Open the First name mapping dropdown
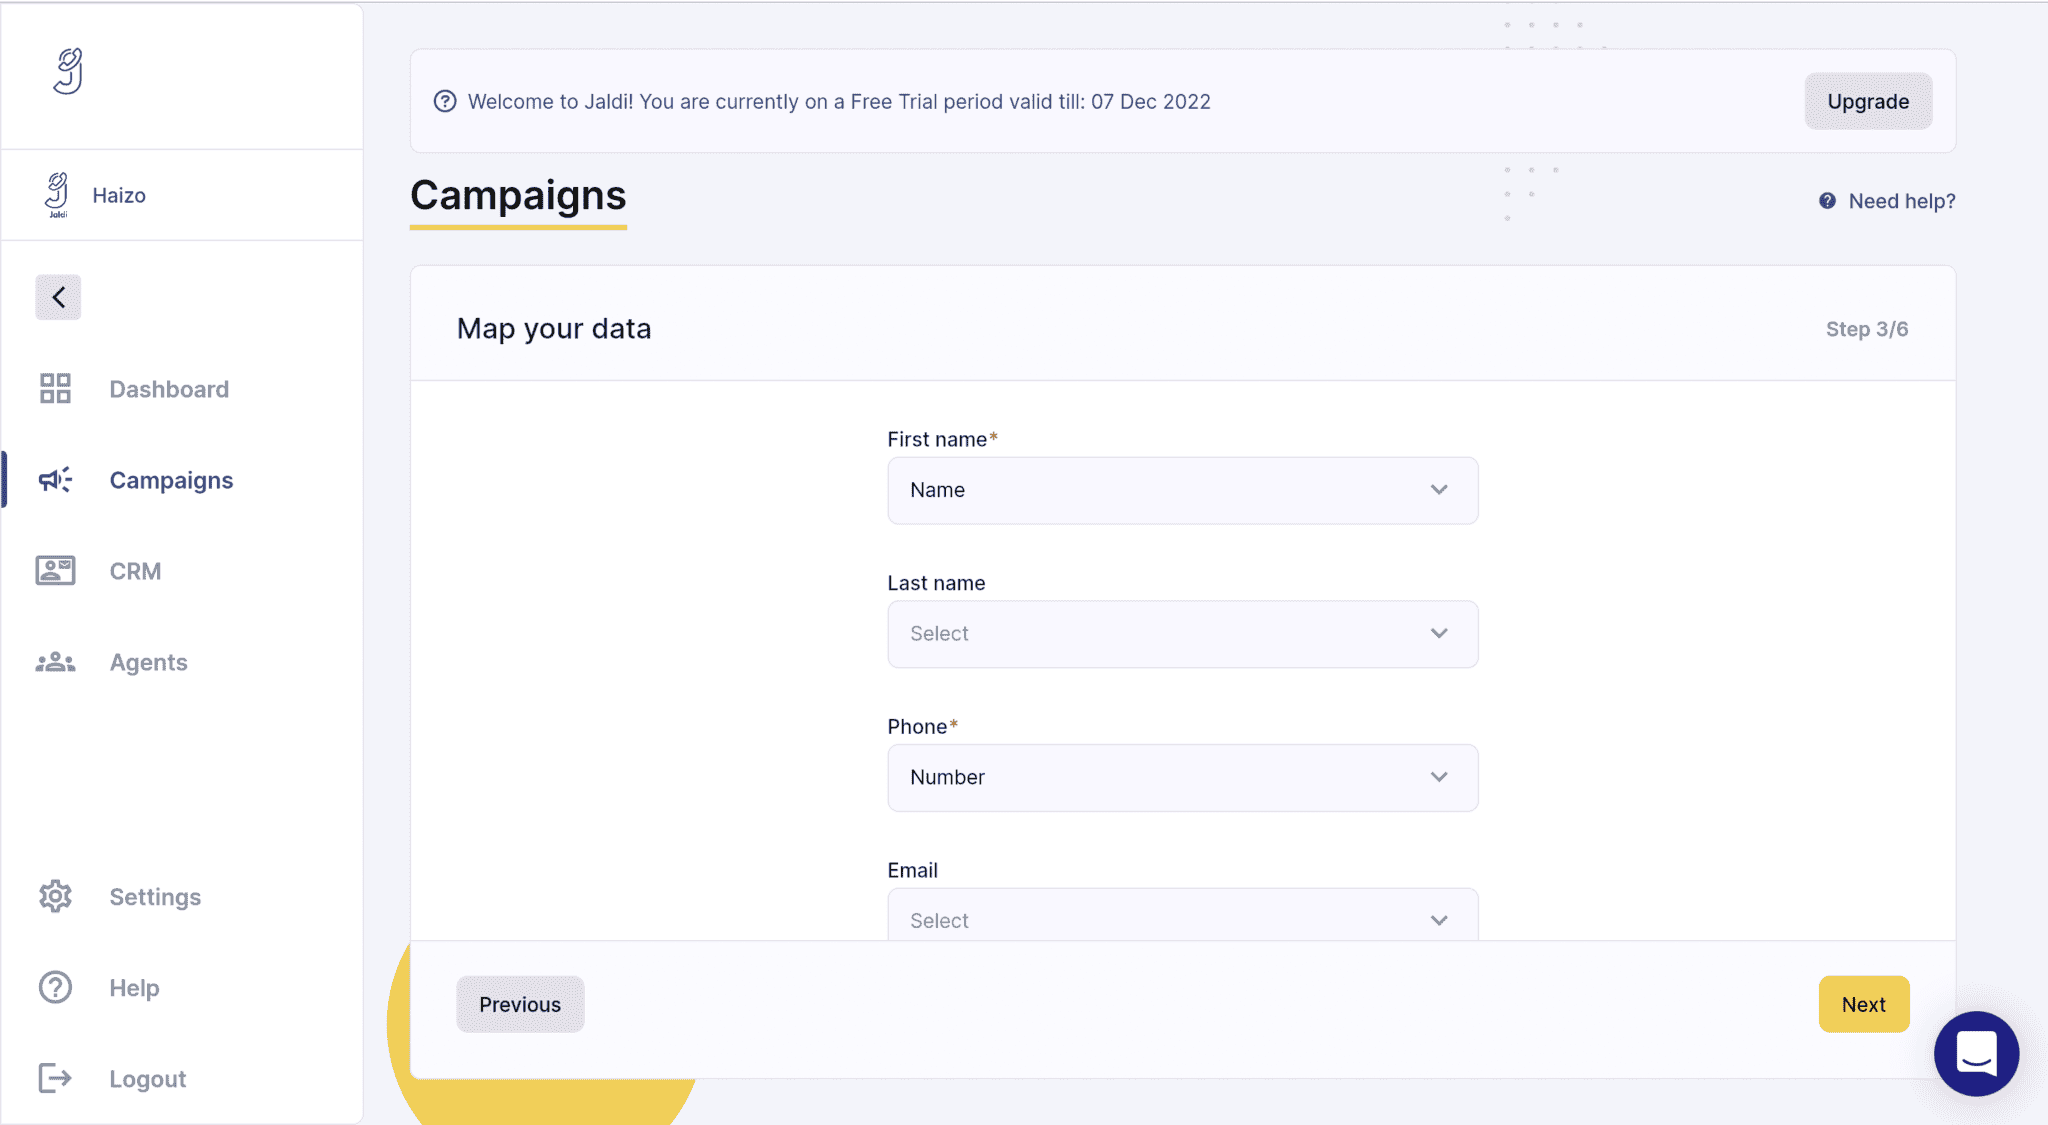 coord(1181,490)
